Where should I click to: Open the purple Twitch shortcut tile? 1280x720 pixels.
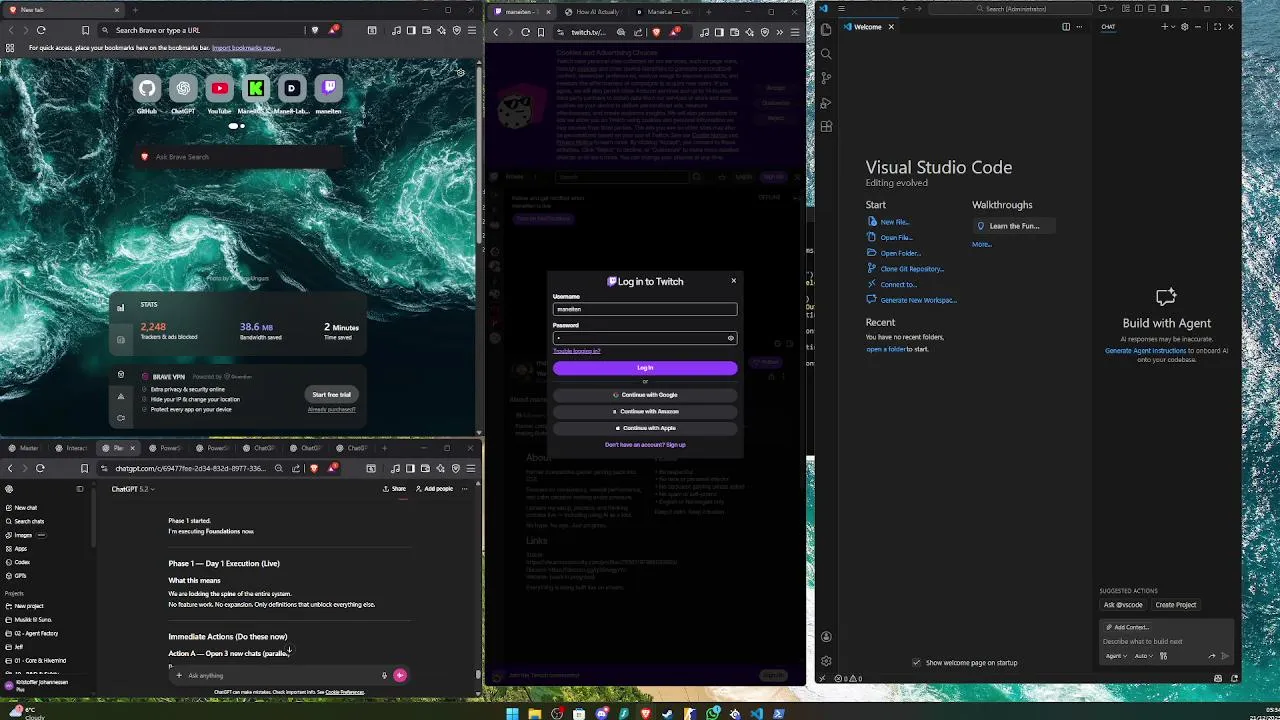(x=328, y=89)
